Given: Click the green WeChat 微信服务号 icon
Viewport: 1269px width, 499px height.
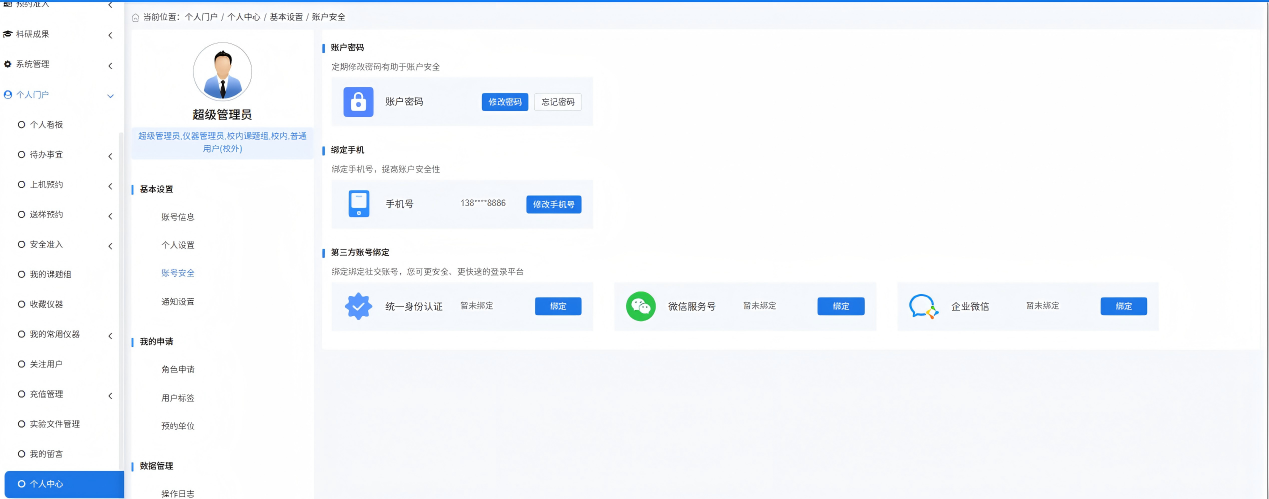Looking at the screenshot, I should click(641, 306).
